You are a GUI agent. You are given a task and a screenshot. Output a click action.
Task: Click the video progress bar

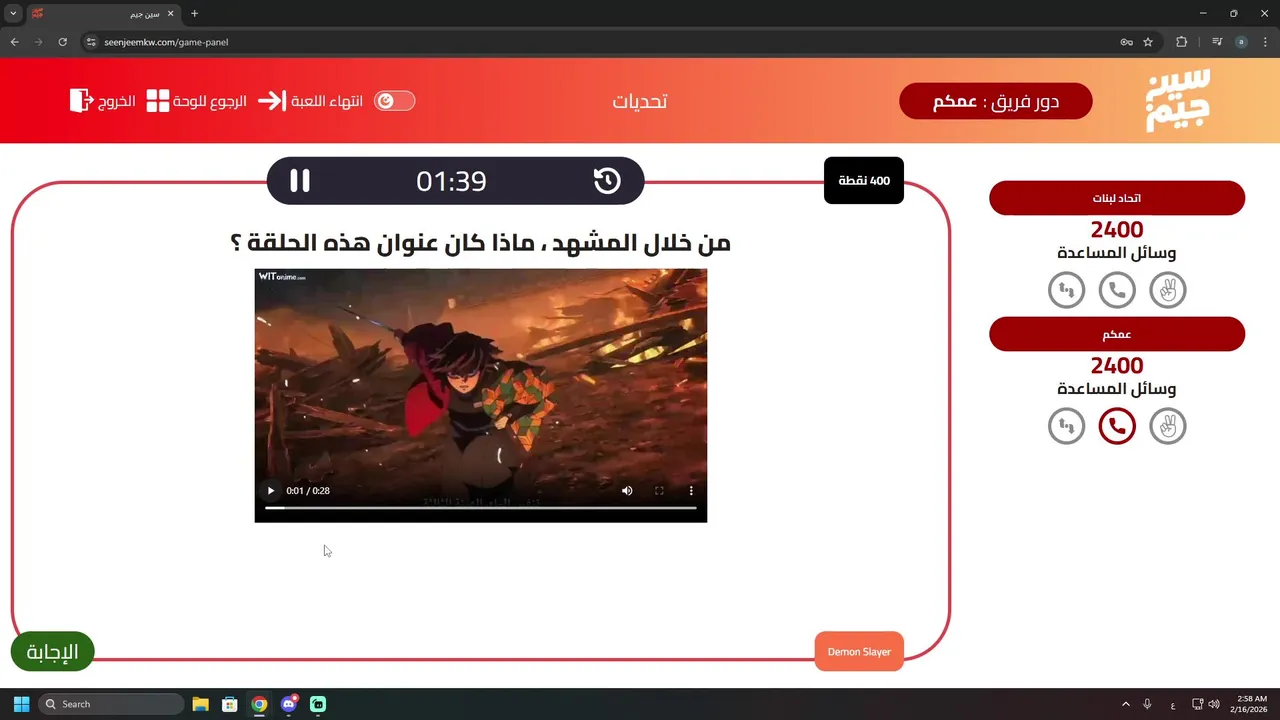(480, 508)
